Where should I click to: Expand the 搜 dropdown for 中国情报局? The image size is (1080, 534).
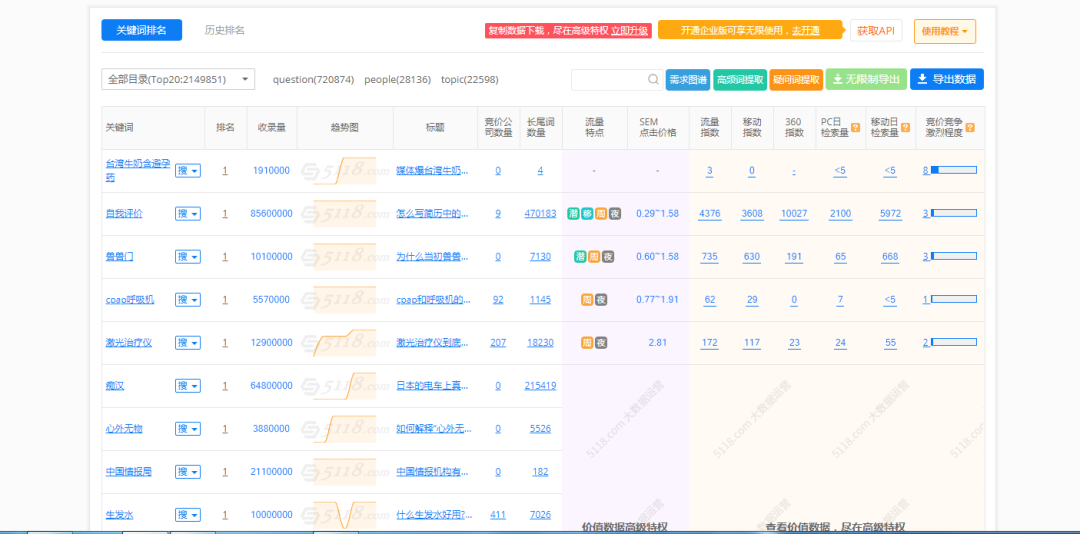tap(188, 472)
